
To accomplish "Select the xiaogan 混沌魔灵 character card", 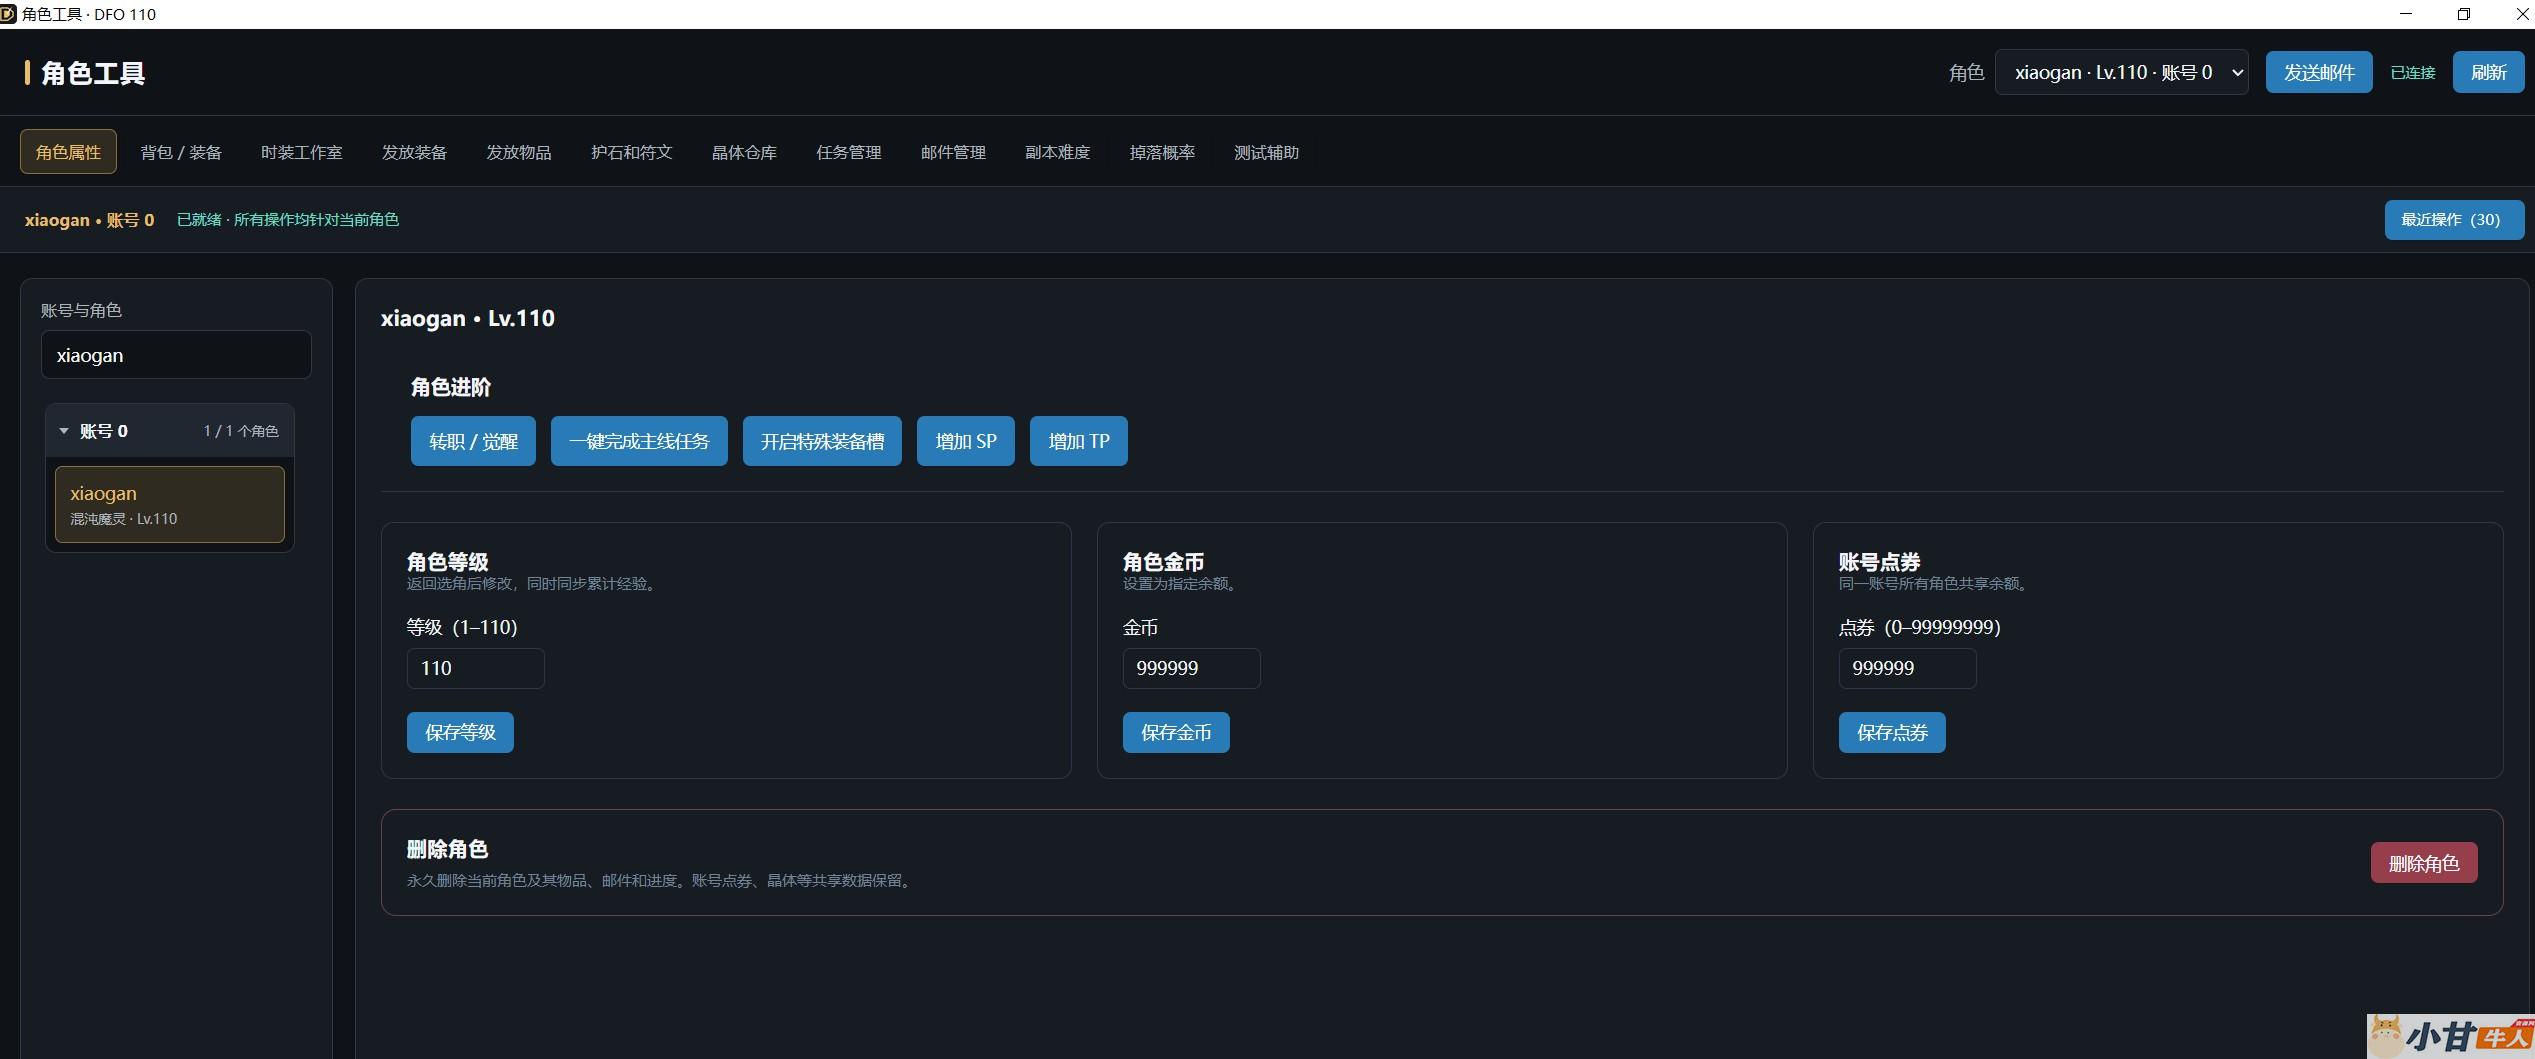I will [x=170, y=504].
